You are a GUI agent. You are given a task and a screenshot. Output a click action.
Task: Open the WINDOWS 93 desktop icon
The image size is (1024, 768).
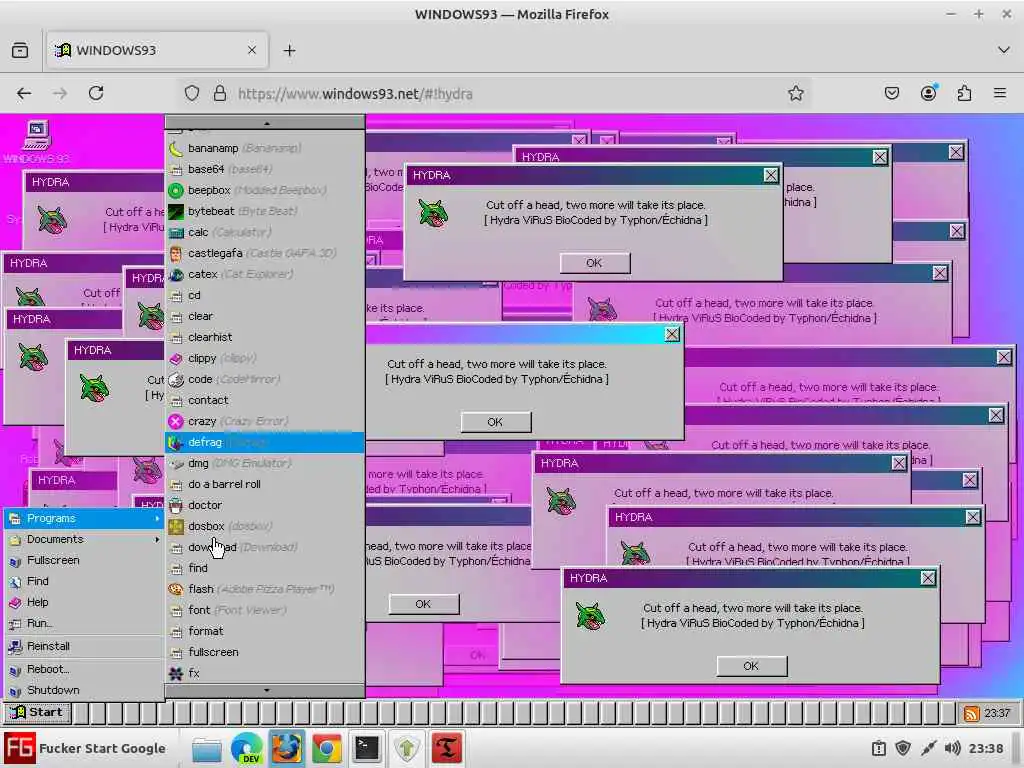[x=37, y=142]
